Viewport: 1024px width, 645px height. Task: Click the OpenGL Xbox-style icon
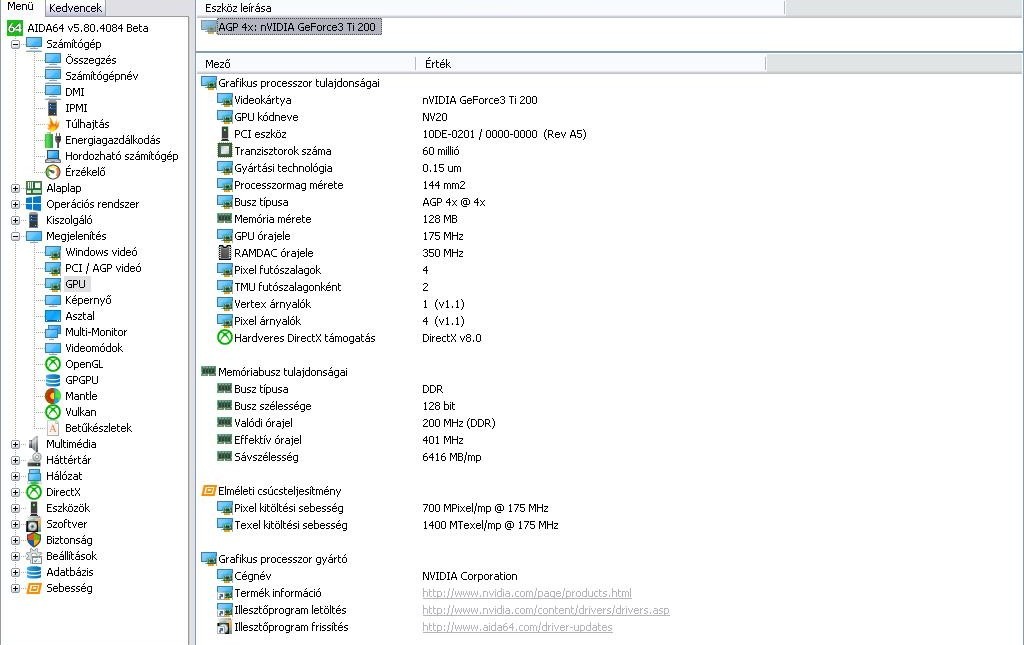click(x=53, y=364)
